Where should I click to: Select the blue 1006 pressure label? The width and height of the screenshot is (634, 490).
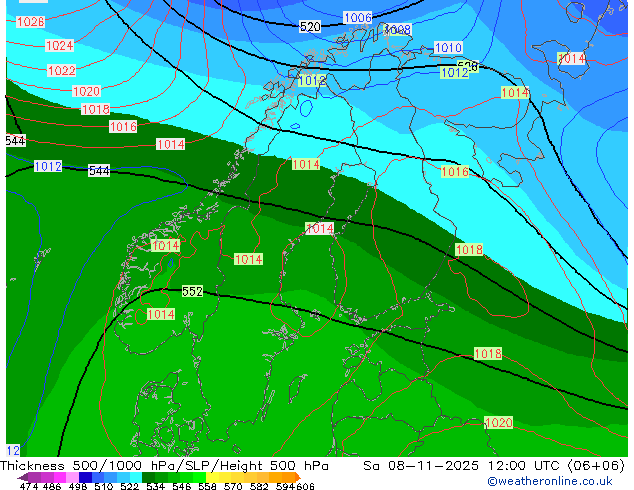click(357, 17)
